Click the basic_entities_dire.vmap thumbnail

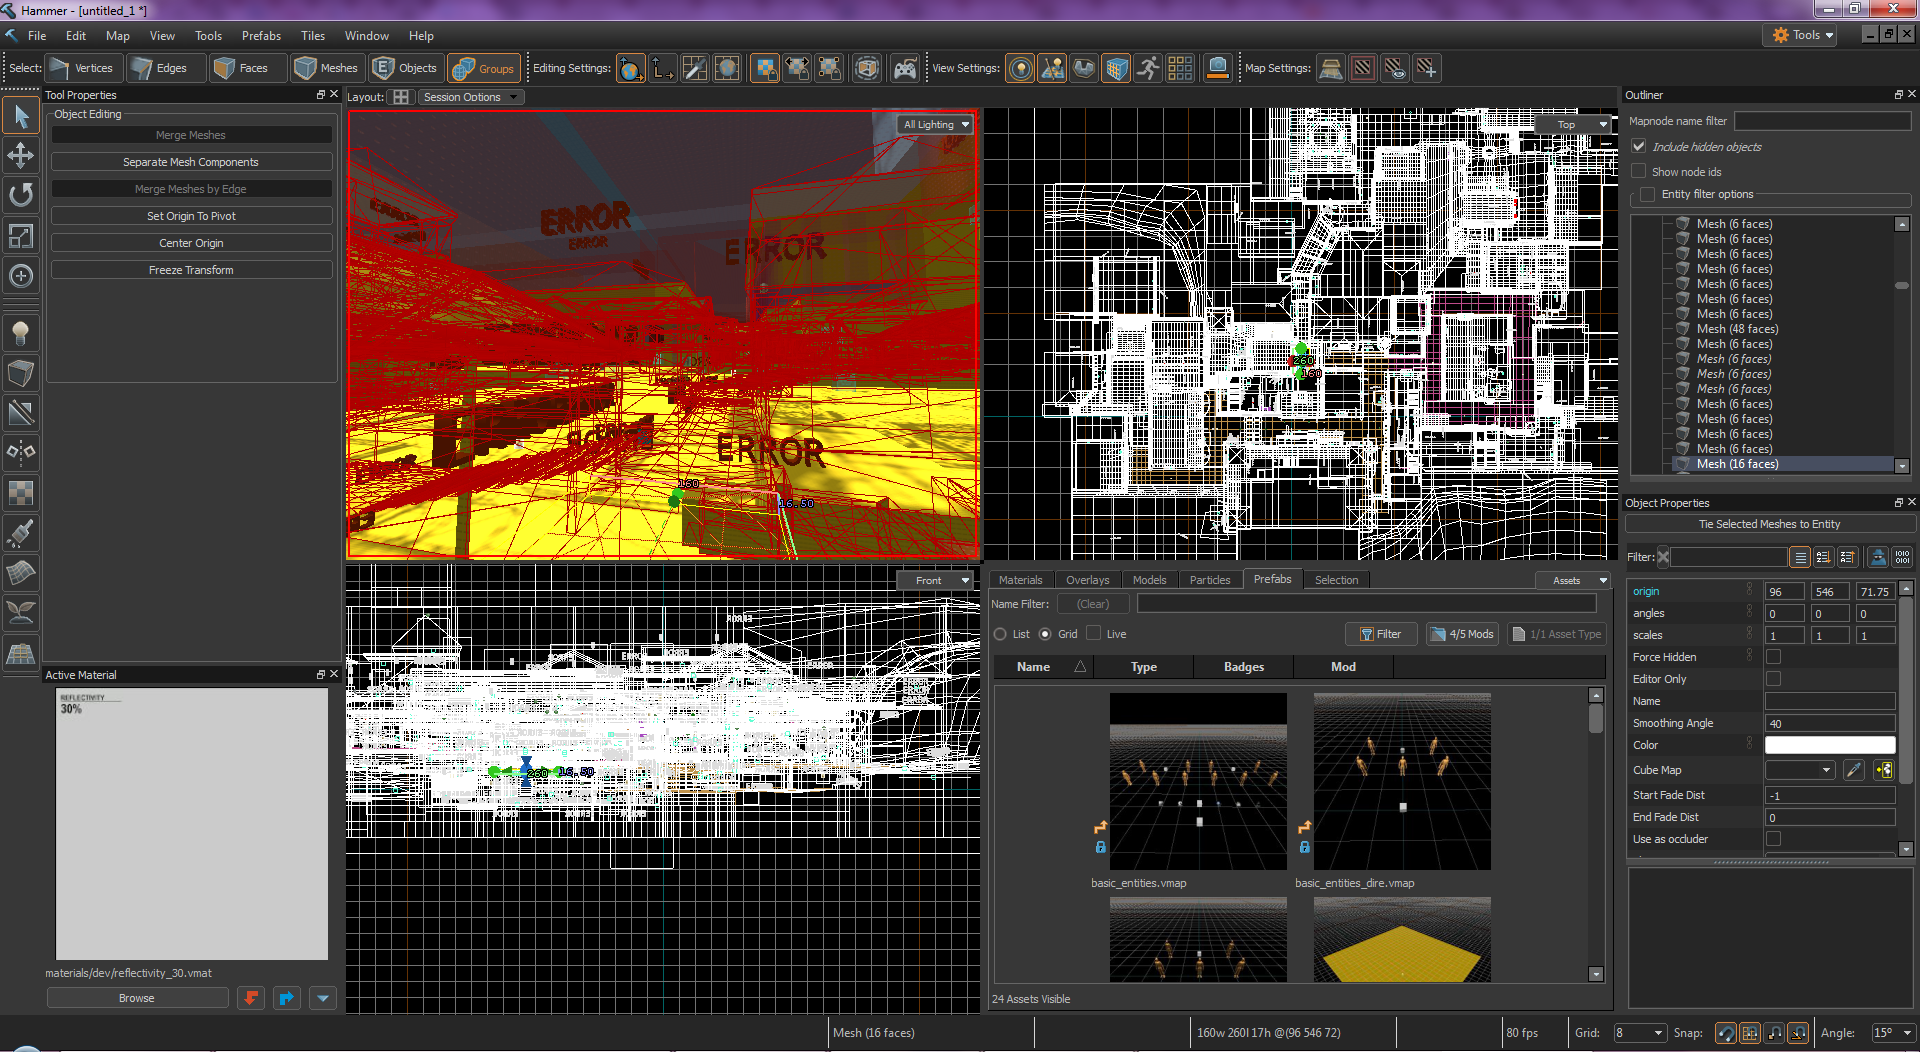[x=1401, y=781]
